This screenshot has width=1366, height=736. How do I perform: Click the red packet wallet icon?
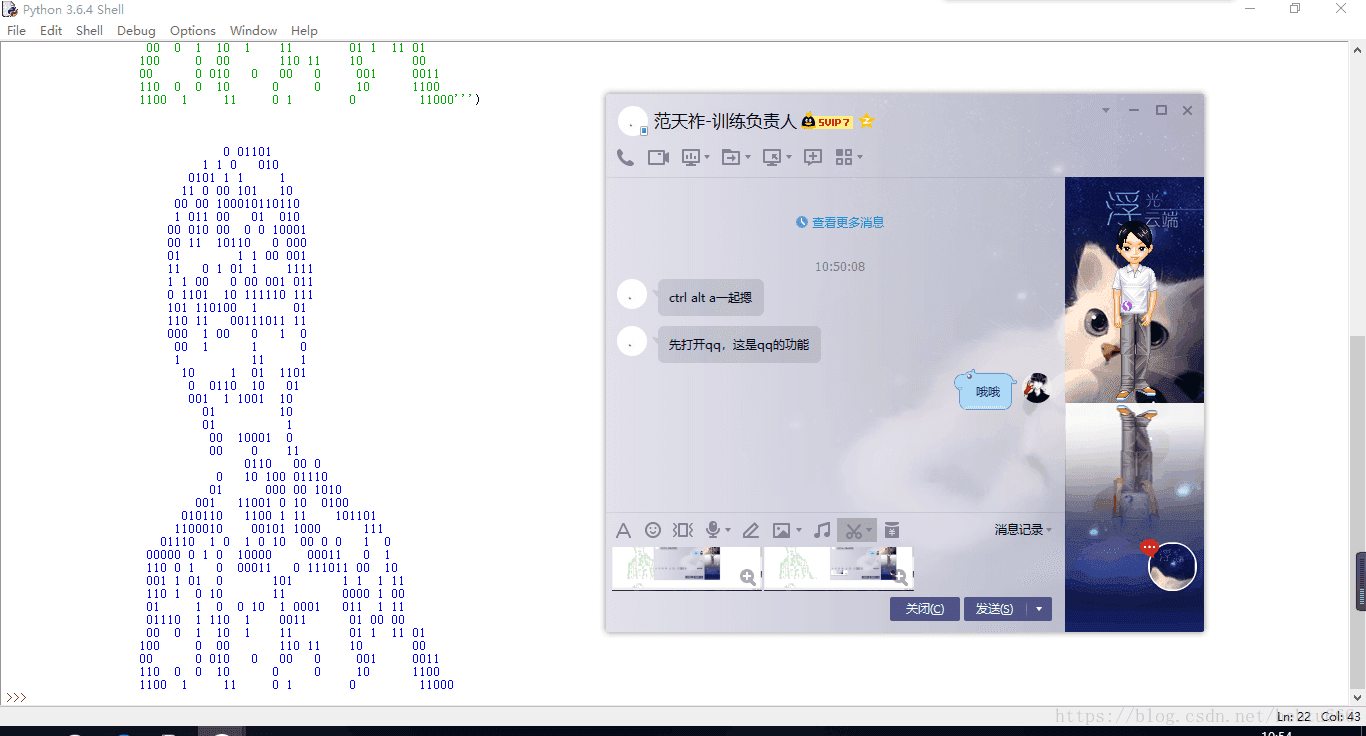coord(892,530)
